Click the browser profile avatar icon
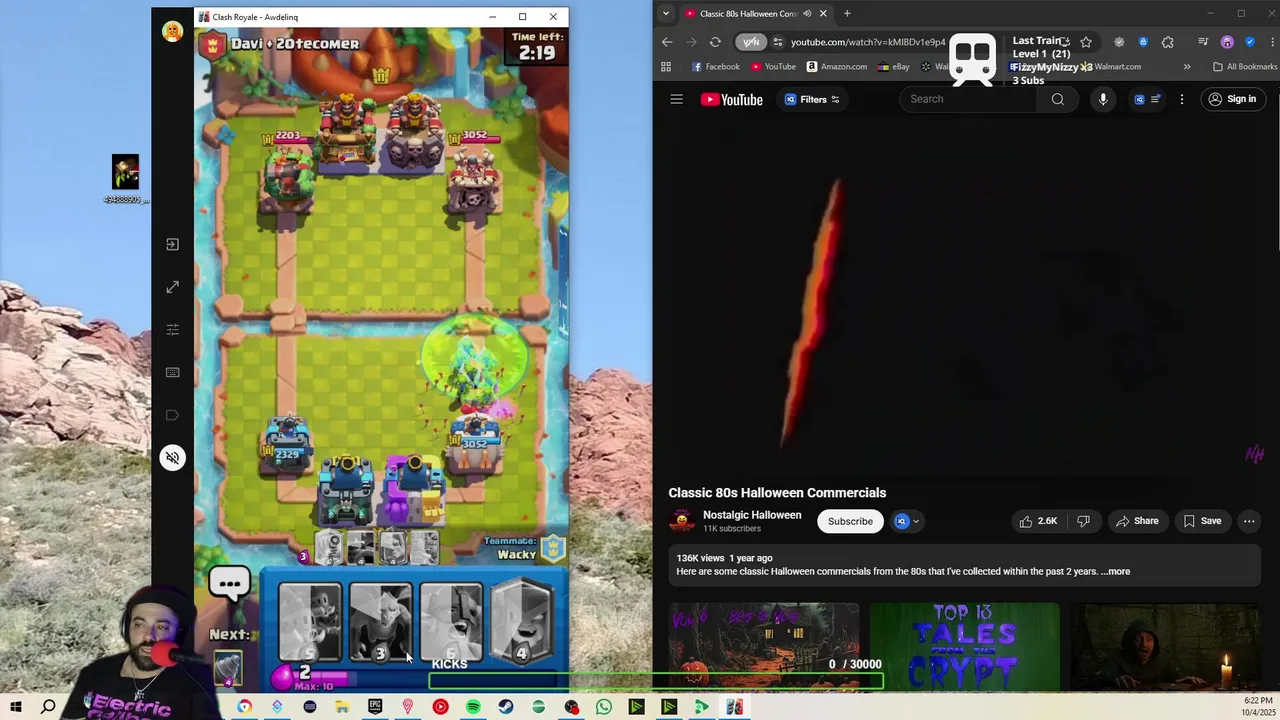This screenshot has height=720, width=1280. (x=1227, y=42)
